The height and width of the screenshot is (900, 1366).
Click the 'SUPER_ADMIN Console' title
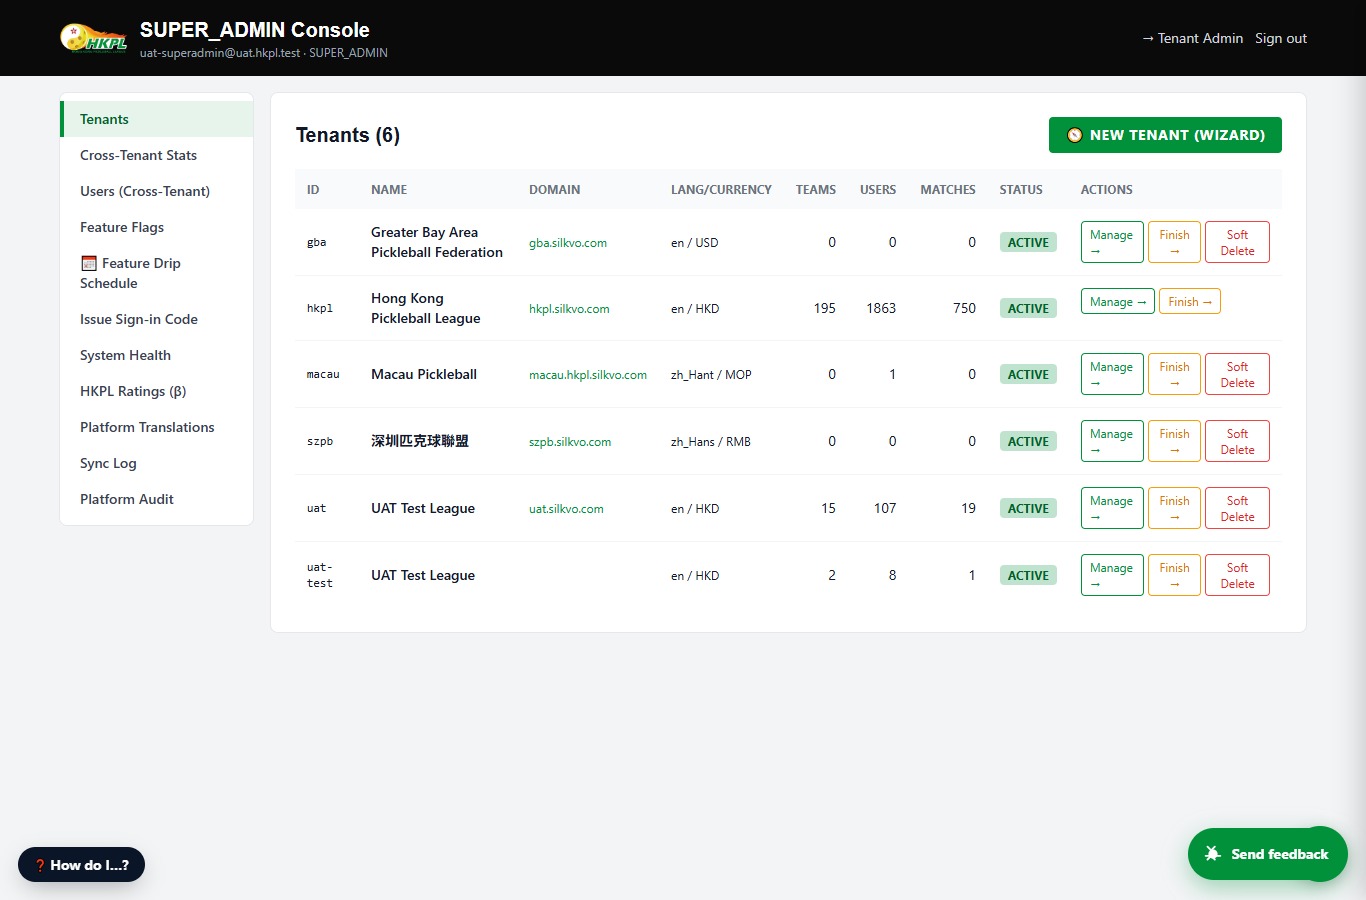tap(255, 30)
